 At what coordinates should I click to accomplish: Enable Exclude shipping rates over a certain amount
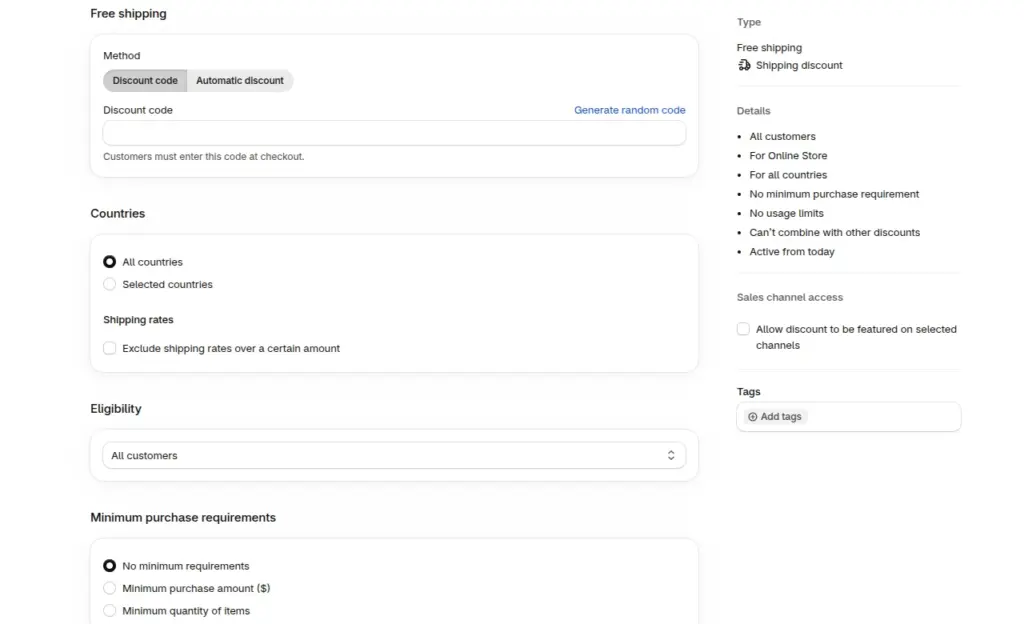110,349
